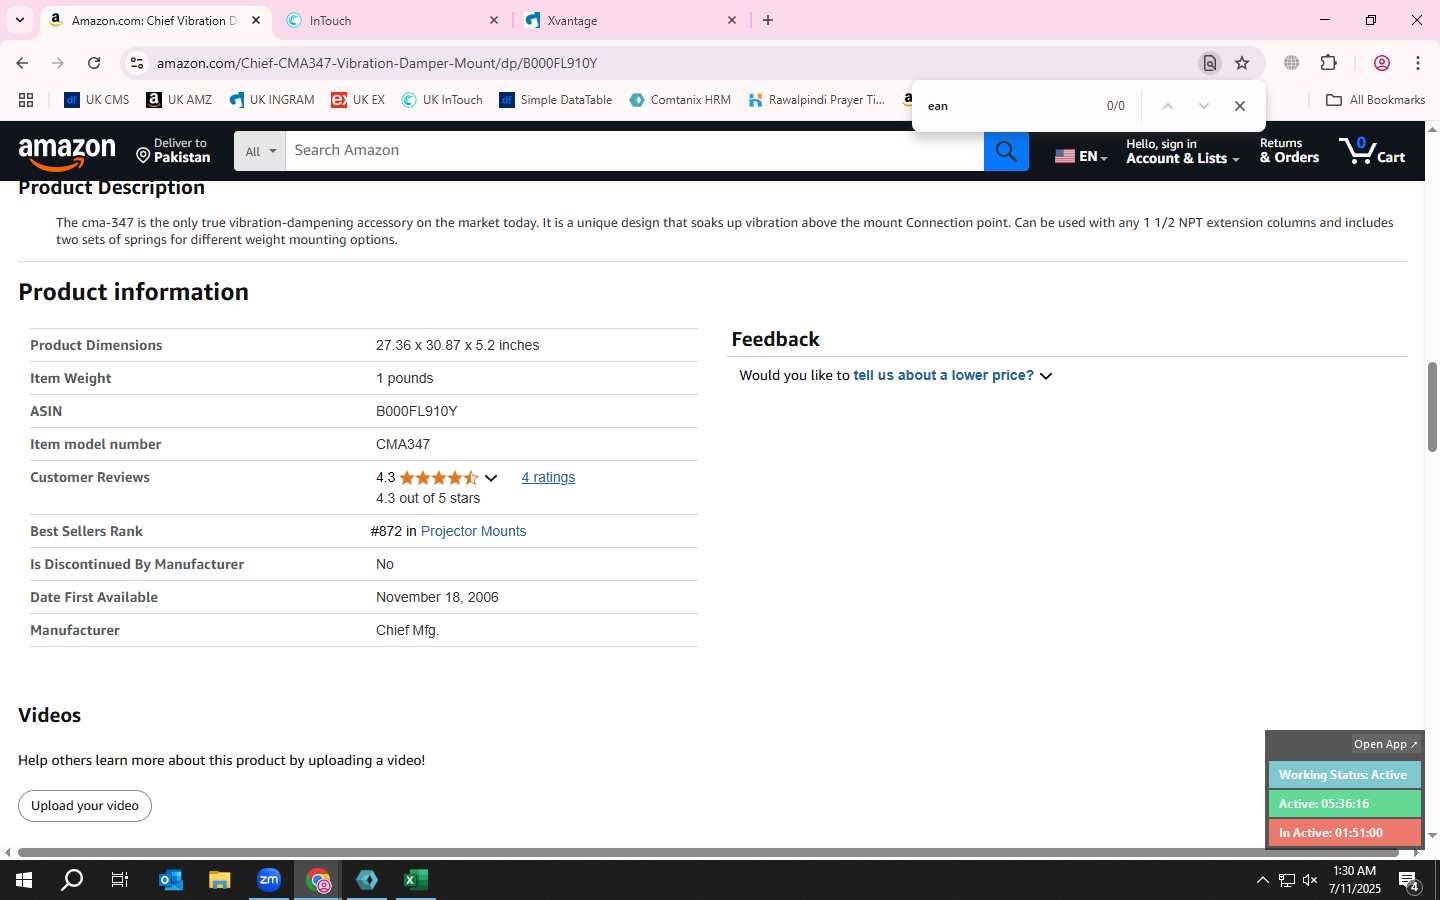Open Account & Lists dropdown
The height and width of the screenshot is (900, 1440).
(1183, 151)
